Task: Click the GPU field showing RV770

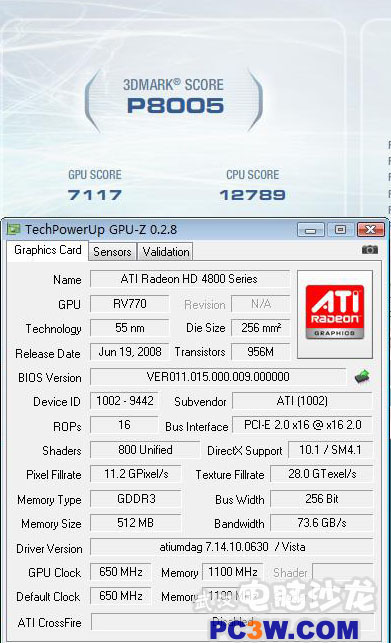Action: click(130, 304)
